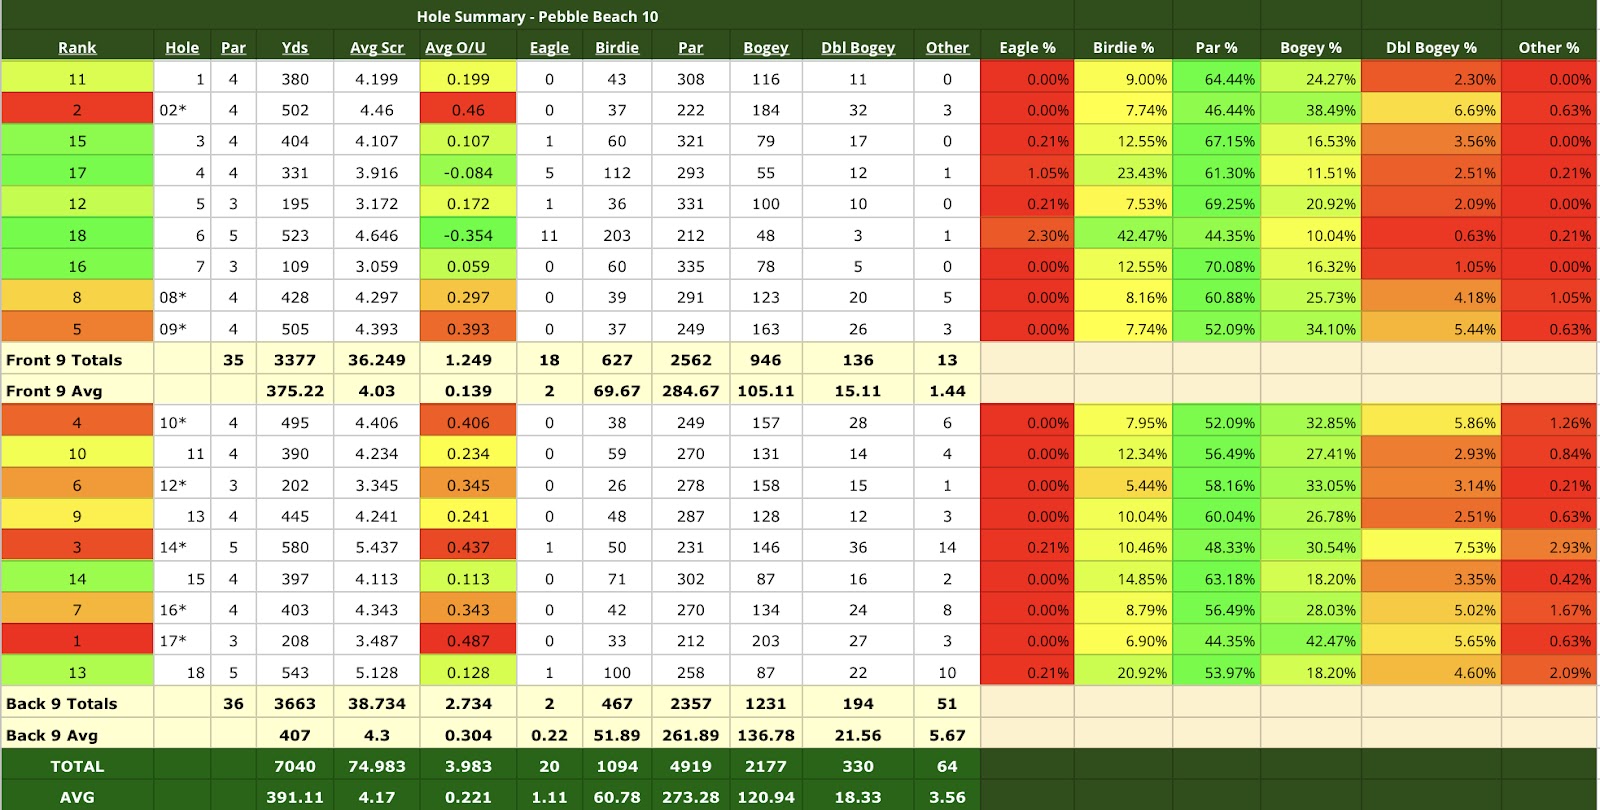Screen dimensions: 1600x810
Task: Select the front nine yardage total '3377'
Action: point(295,360)
